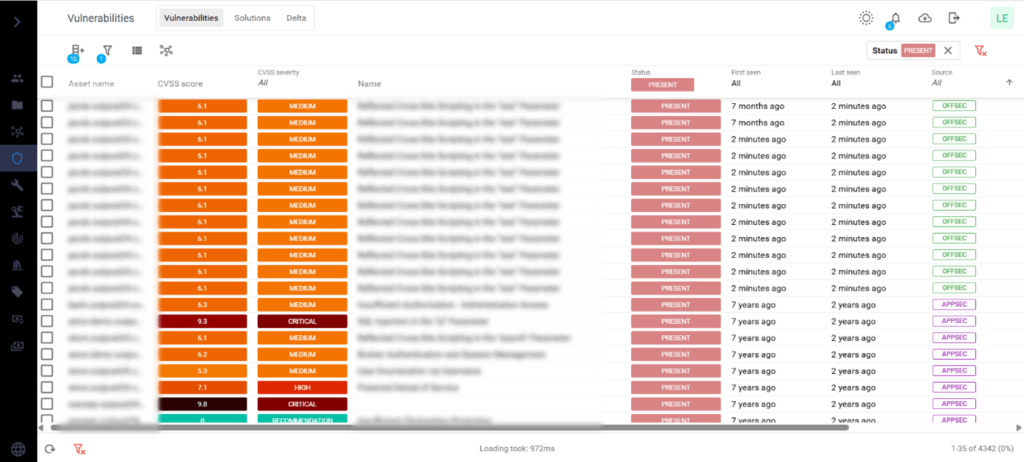This screenshot has width=1024, height=462.
Task: Open the First seen column filter
Action: tap(770, 84)
